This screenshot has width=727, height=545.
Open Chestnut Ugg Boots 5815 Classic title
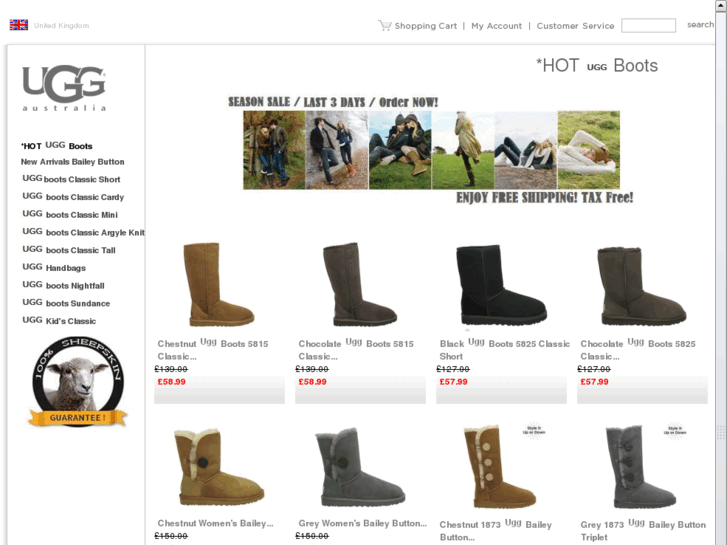click(213, 350)
